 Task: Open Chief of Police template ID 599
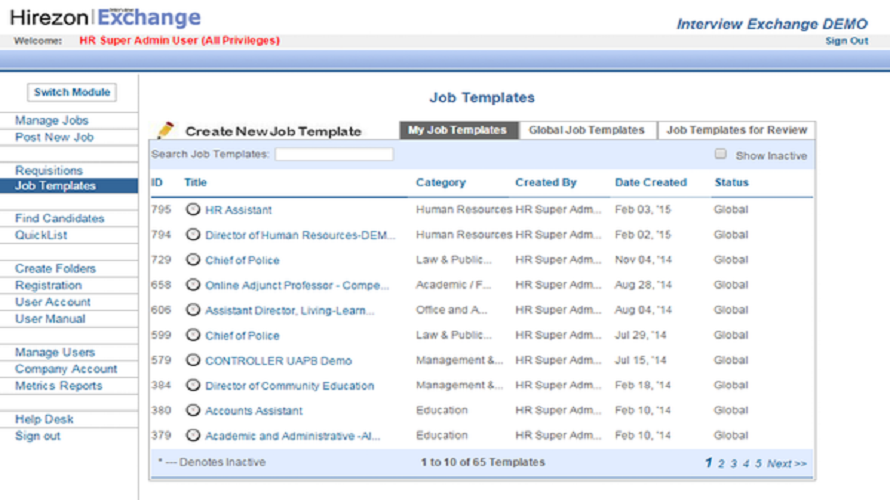tap(242, 335)
